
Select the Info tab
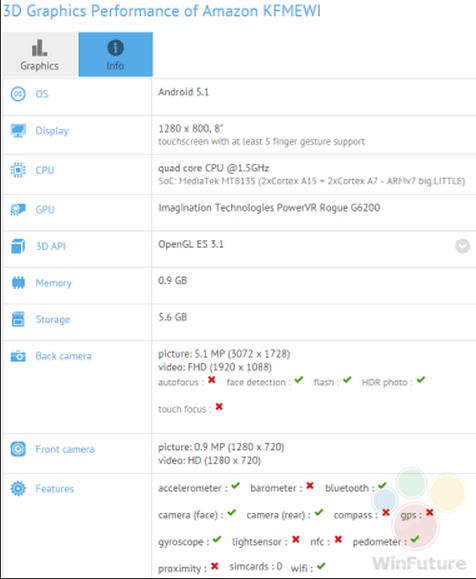coord(116,54)
